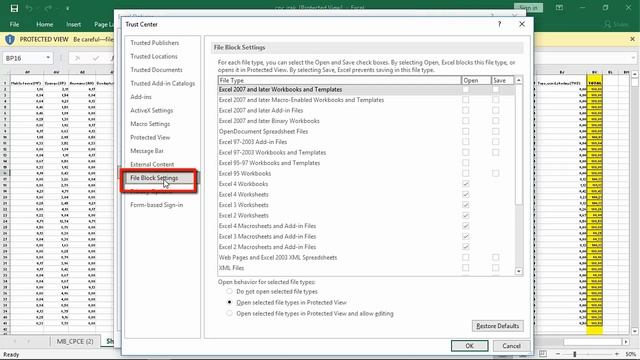Open the File tab in Excel
The image size is (640, 360).
point(14,24)
